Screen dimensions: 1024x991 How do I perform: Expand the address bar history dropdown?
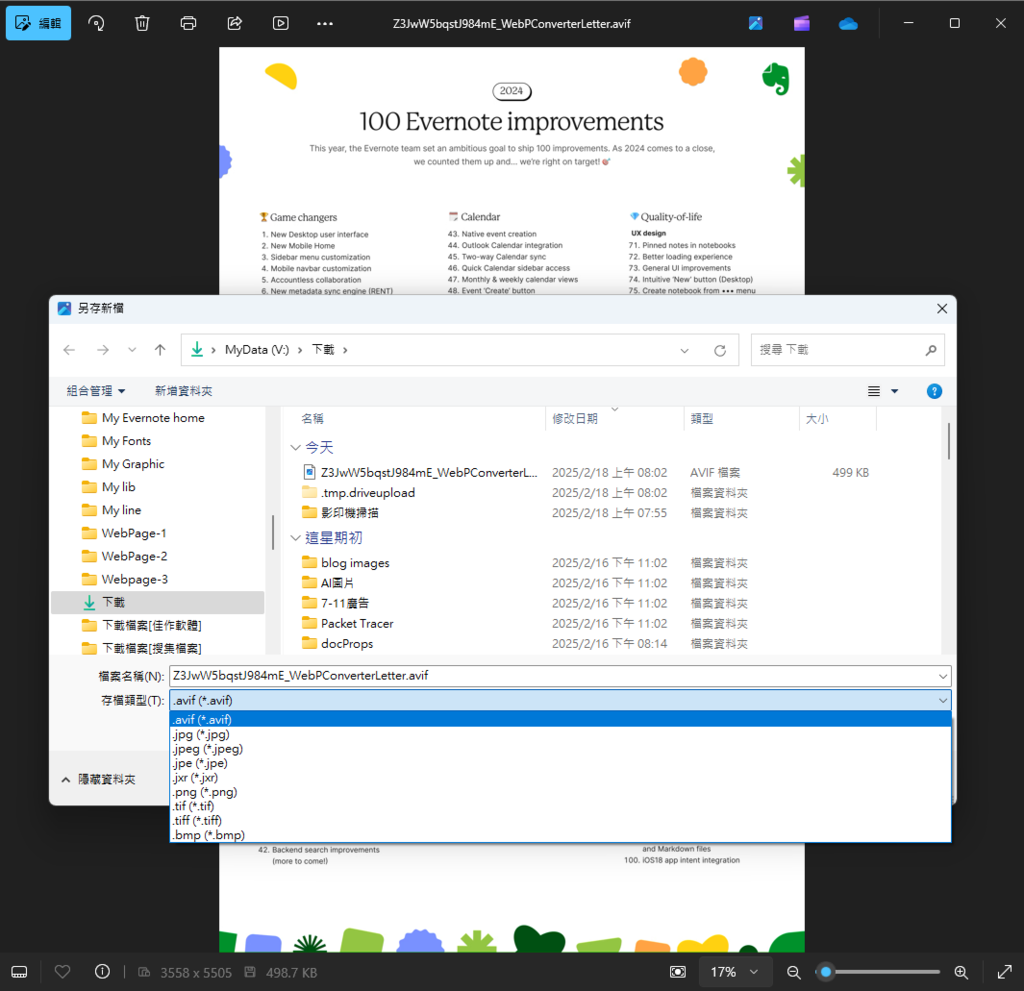click(684, 351)
